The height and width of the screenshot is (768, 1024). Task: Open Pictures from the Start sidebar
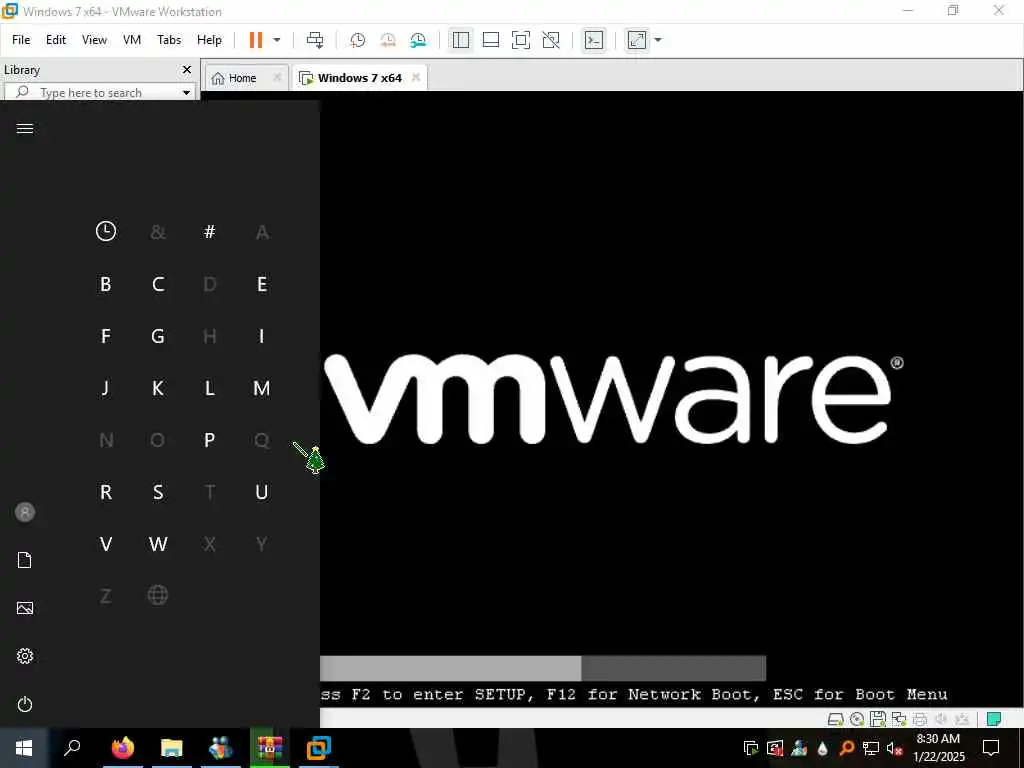click(25, 608)
